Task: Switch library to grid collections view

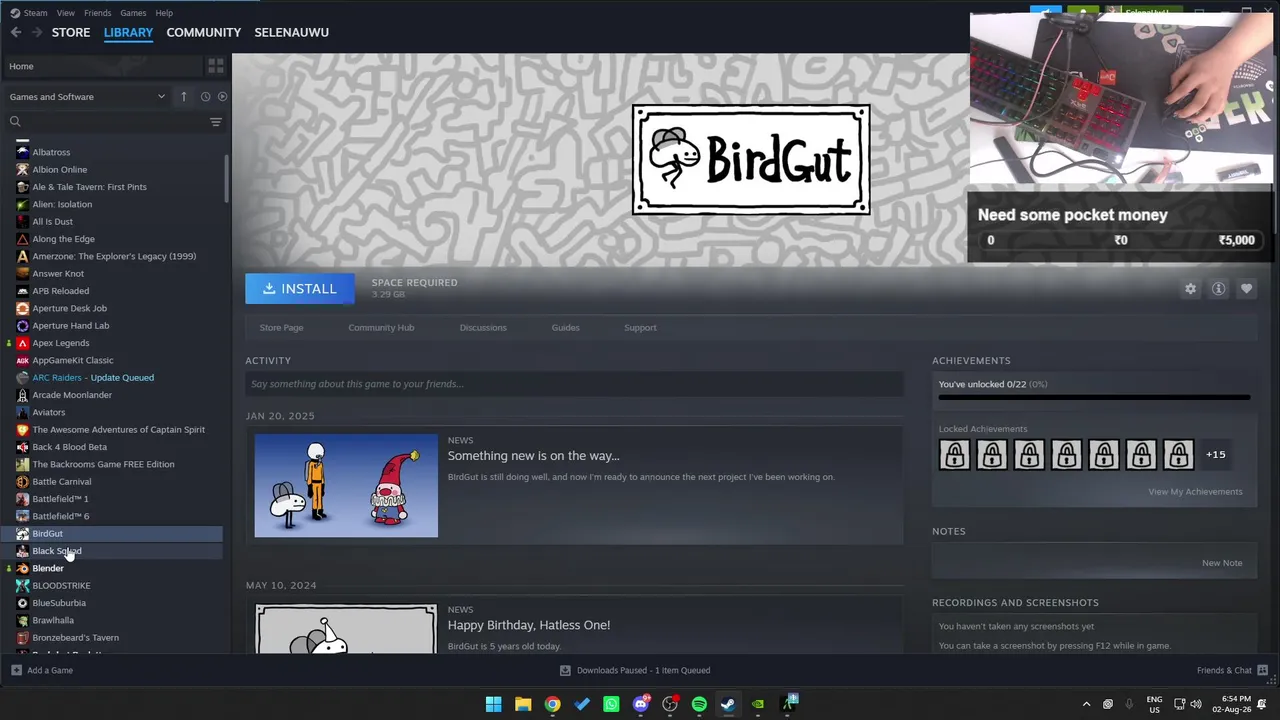Action: pyautogui.click(x=215, y=66)
